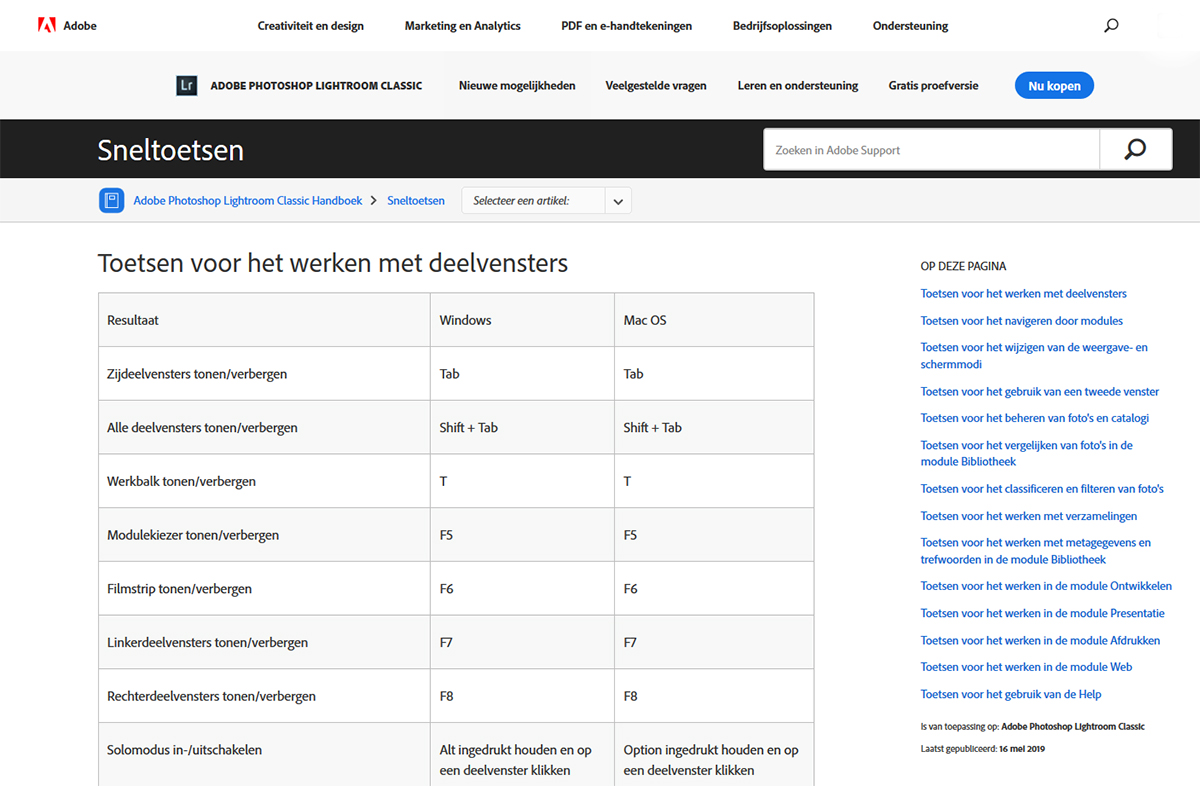The width and height of the screenshot is (1200, 786).
Task: Jump to 'module Web' link
Action: 1026,667
